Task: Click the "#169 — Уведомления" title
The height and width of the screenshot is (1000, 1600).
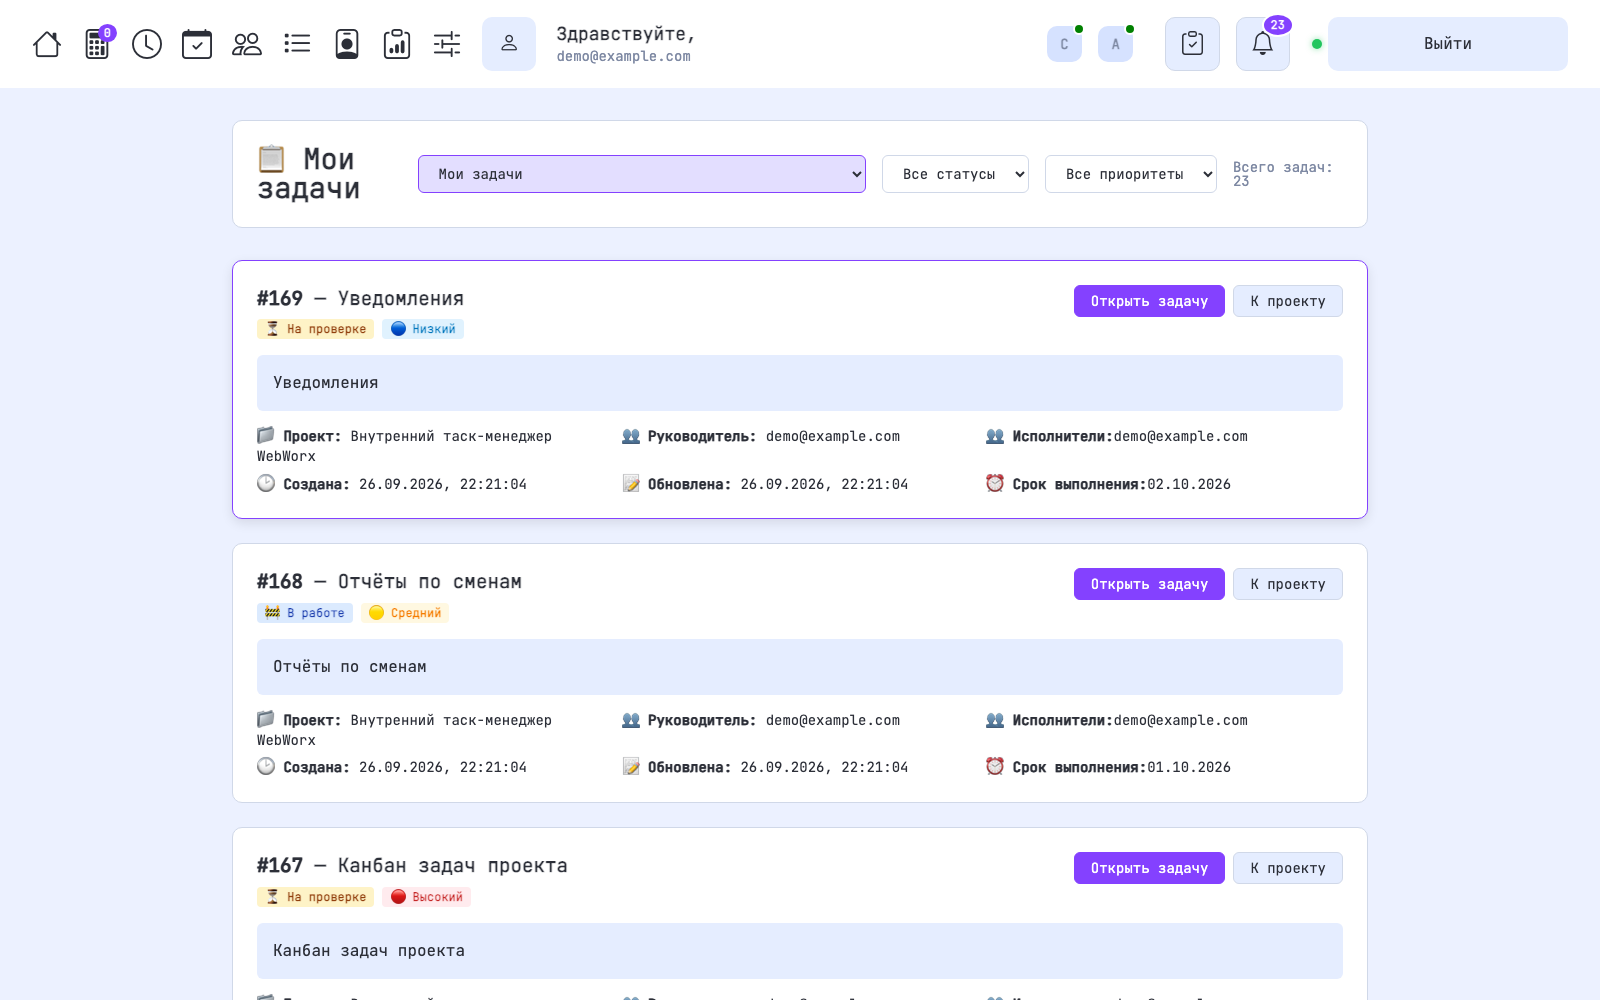Action: tap(360, 298)
